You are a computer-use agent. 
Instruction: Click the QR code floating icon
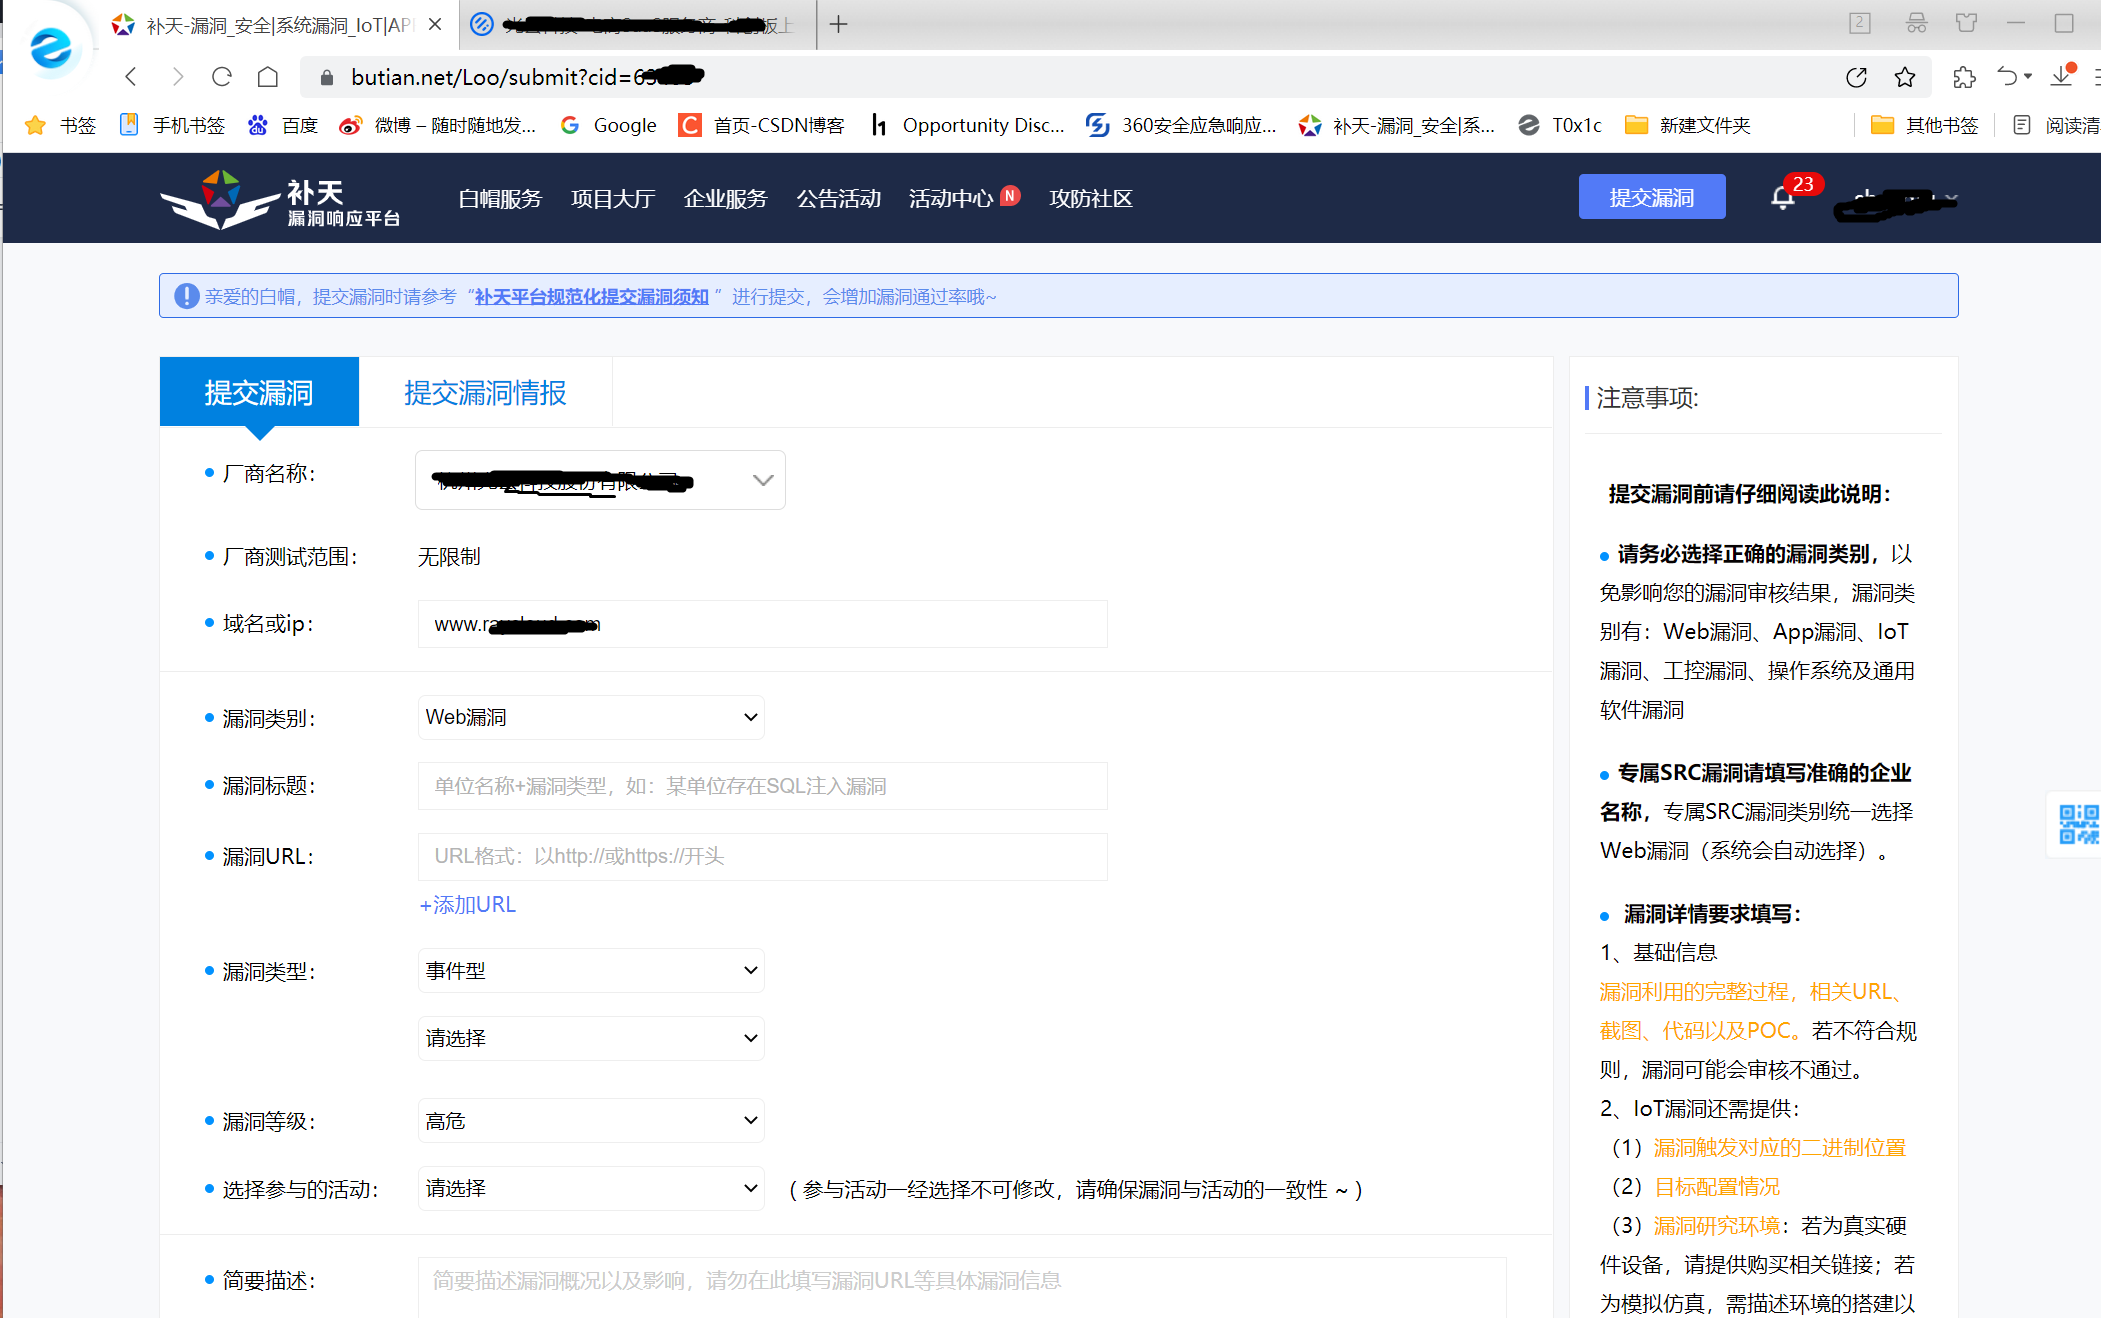click(x=2078, y=824)
